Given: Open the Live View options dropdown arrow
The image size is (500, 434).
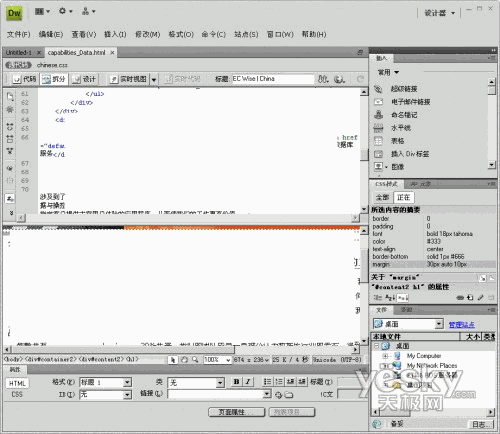Looking at the screenshot, I should (x=154, y=79).
